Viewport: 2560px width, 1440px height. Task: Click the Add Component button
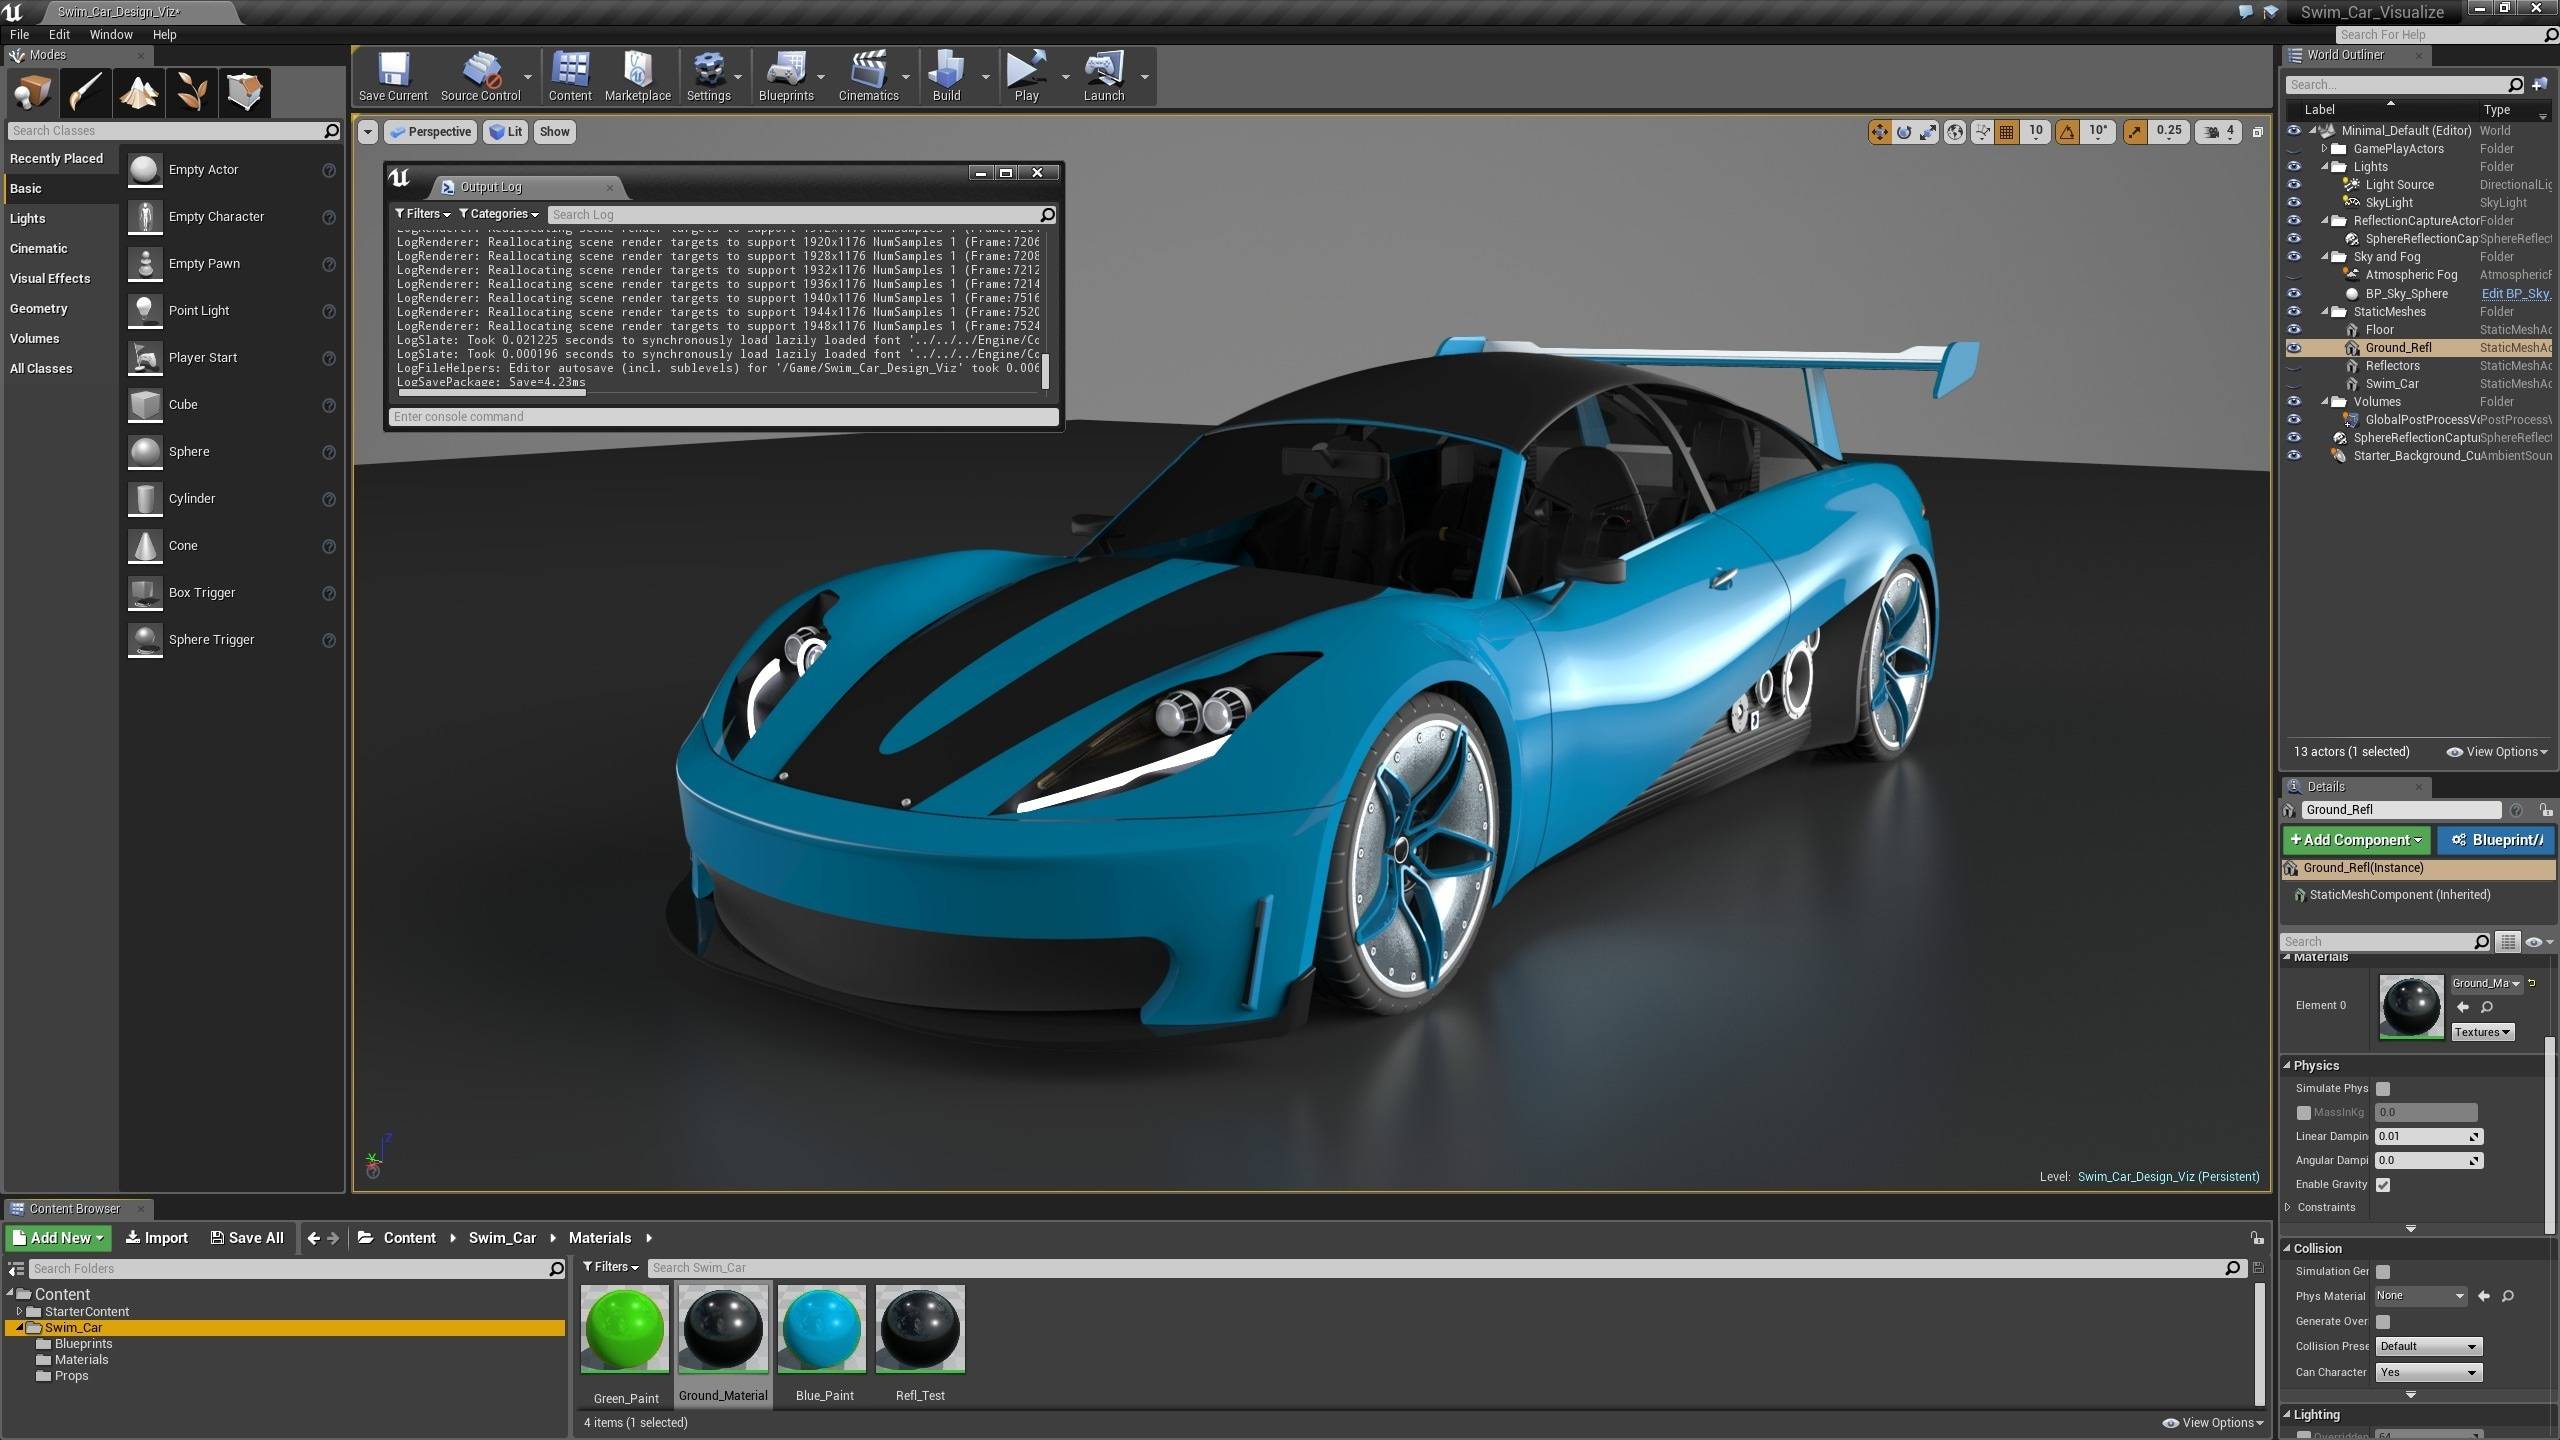click(x=2354, y=839)
